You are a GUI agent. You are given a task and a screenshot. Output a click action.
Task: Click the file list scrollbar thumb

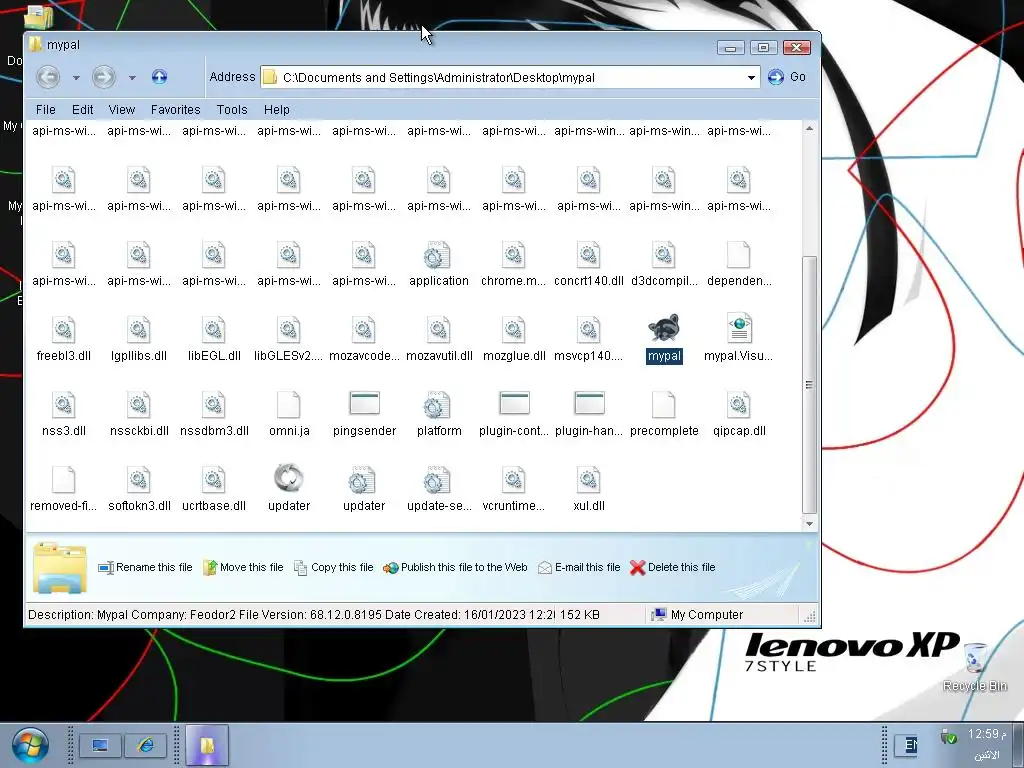[x=809, y=385]
